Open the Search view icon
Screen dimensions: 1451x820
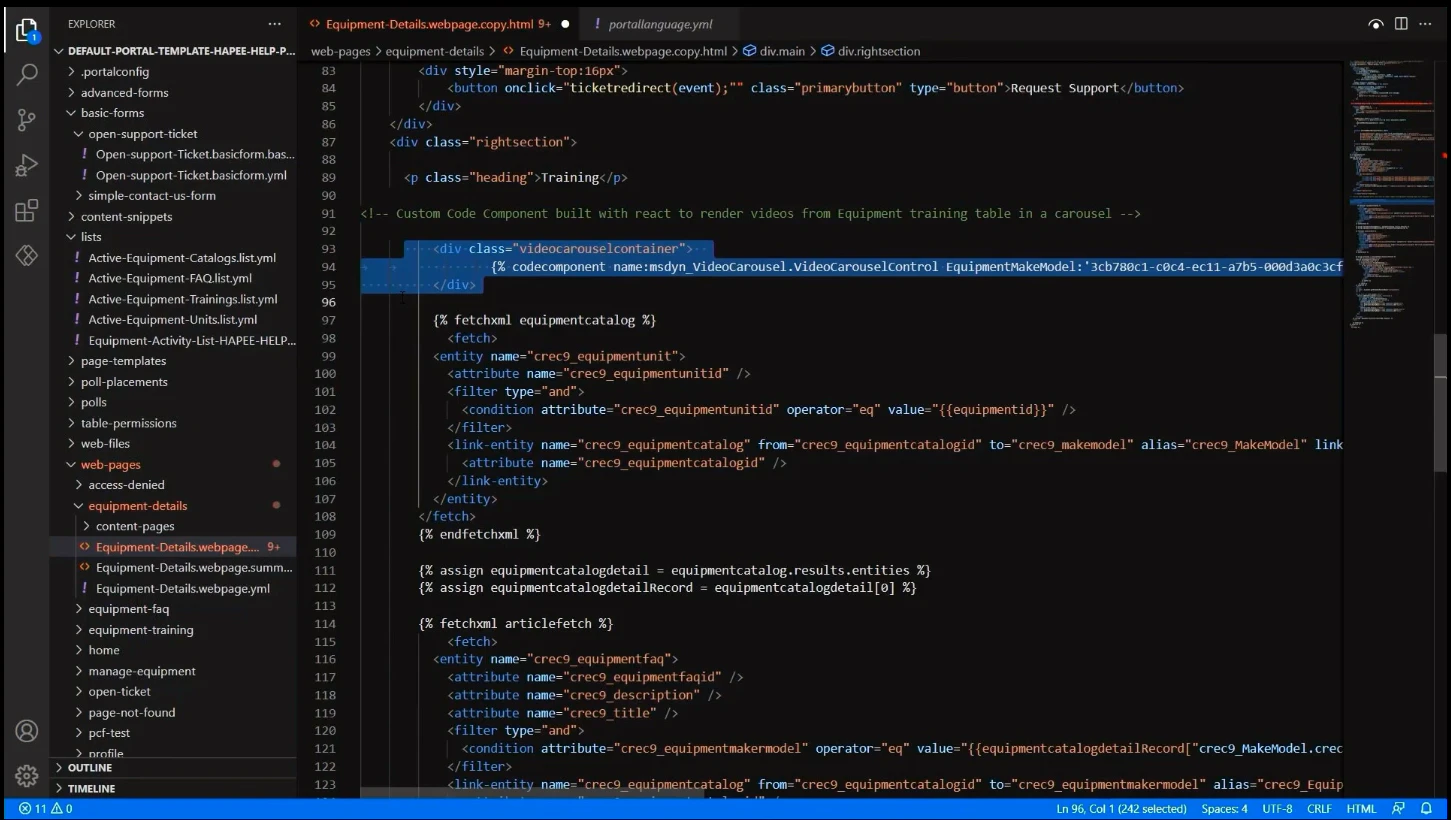(27, 74)
